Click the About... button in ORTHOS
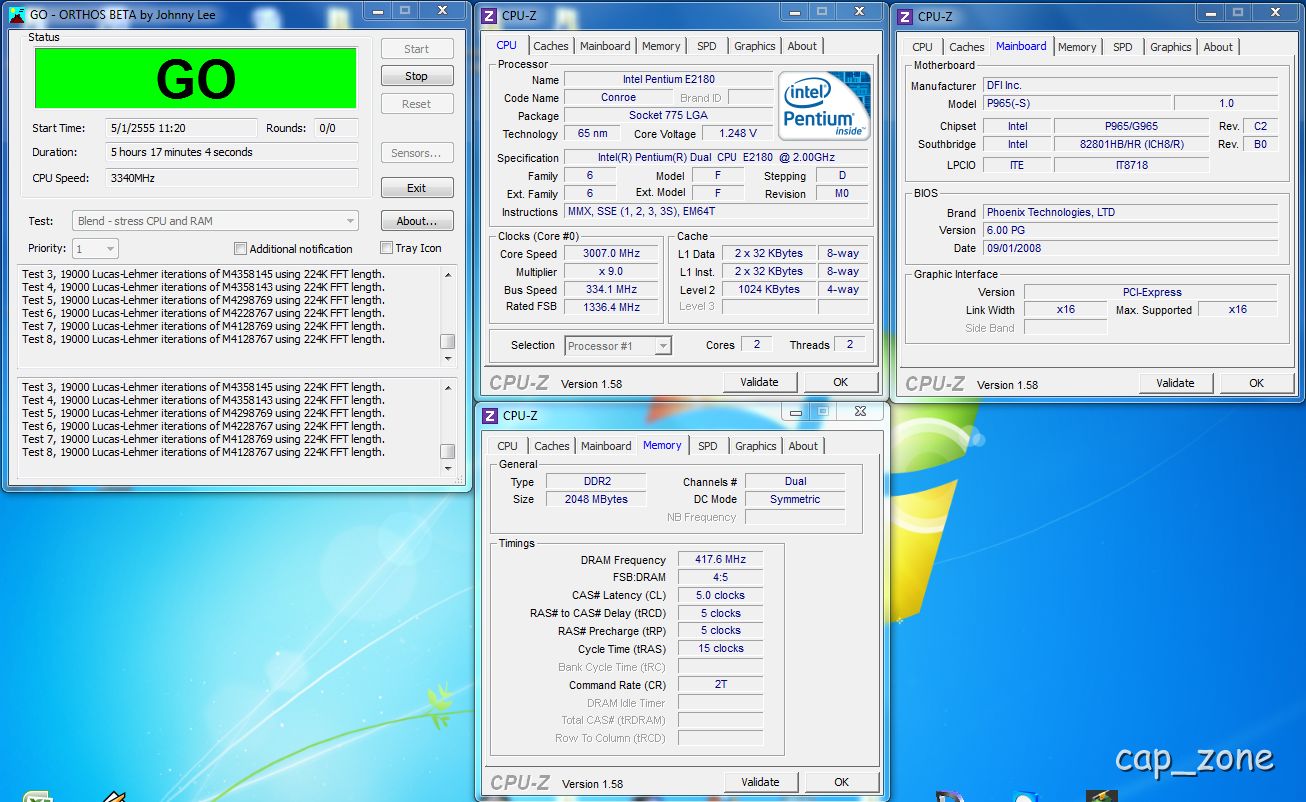This screenshot has height=802, width=1306. pos(416,221)
